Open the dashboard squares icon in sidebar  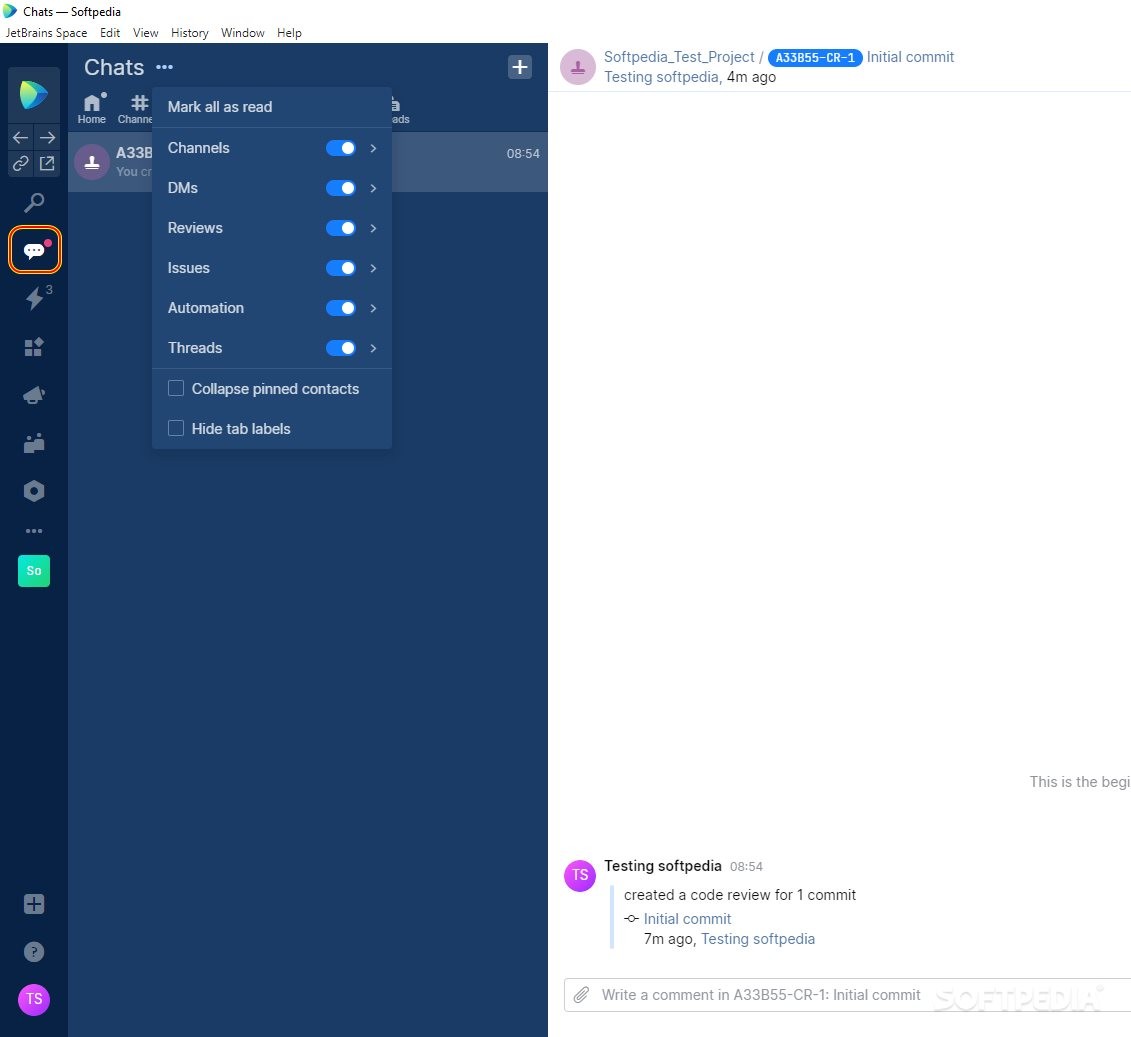click(x=34, y=347)
